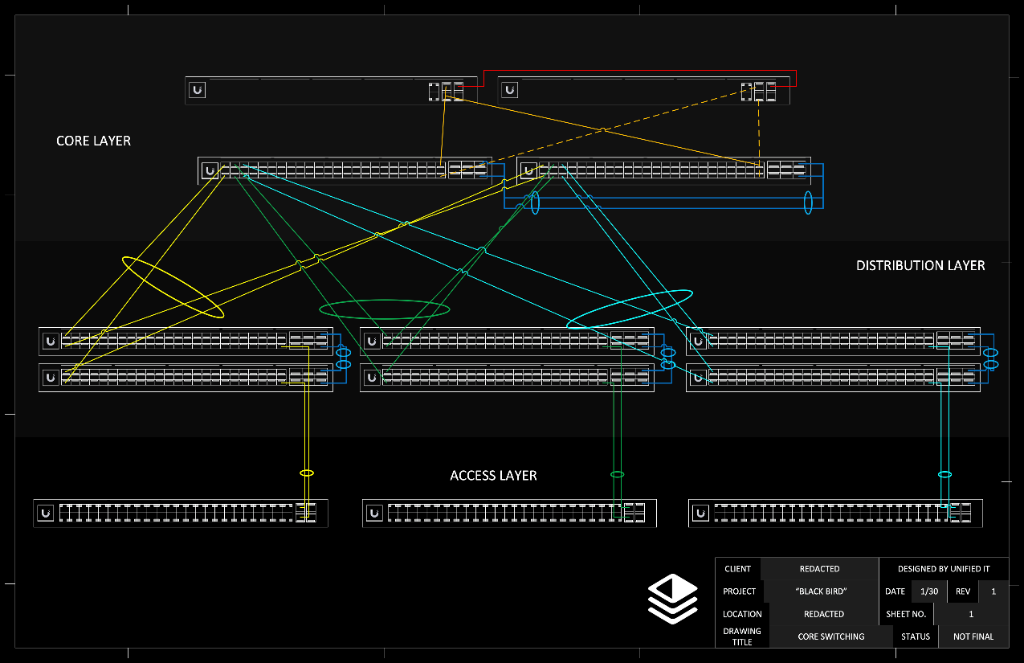Screen dimensions: 1024x663
Task: Click the PROJECT field label
Action: point(739,591)
